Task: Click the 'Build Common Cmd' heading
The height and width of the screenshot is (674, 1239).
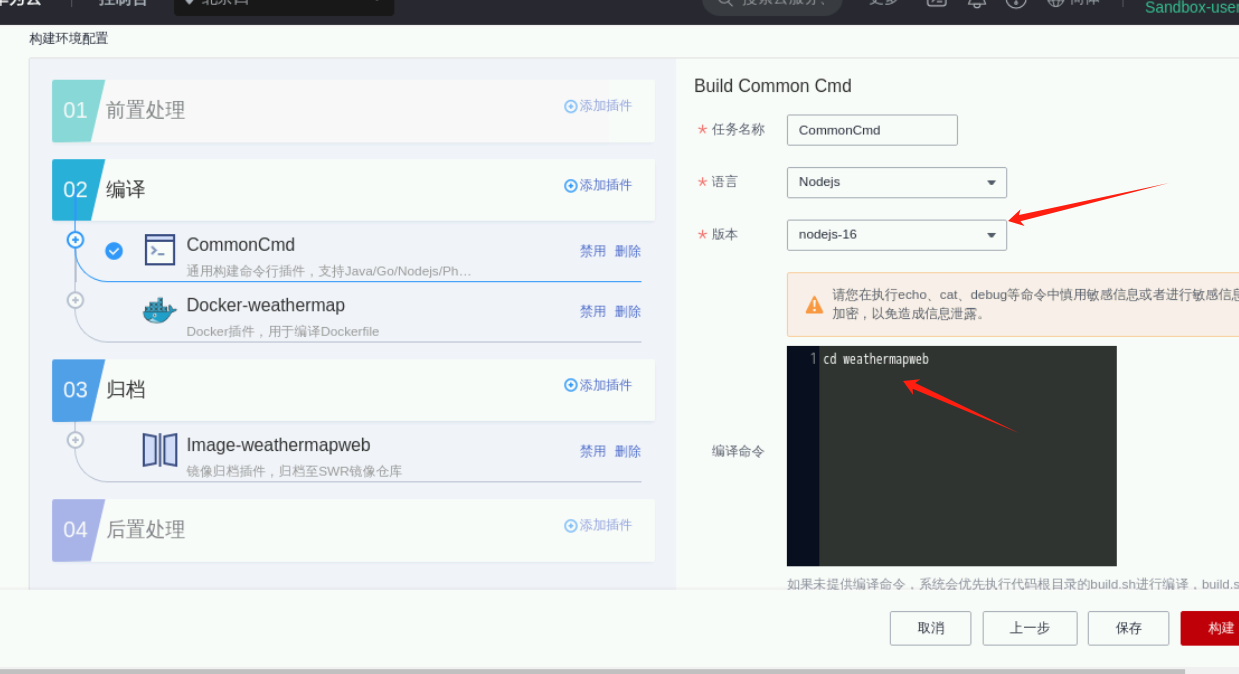Action: [773, 86]
